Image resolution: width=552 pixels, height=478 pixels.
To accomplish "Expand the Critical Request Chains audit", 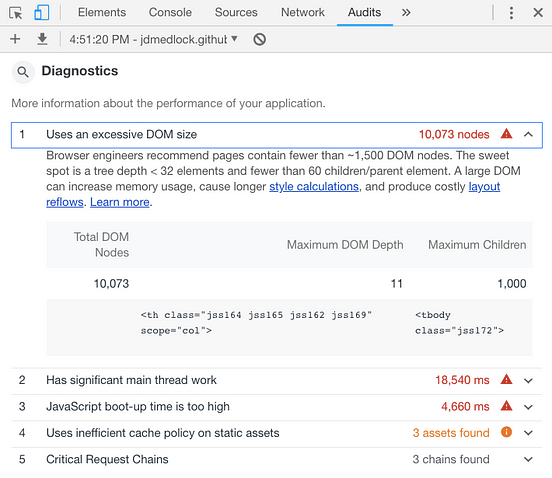I will tap(528, 459).
